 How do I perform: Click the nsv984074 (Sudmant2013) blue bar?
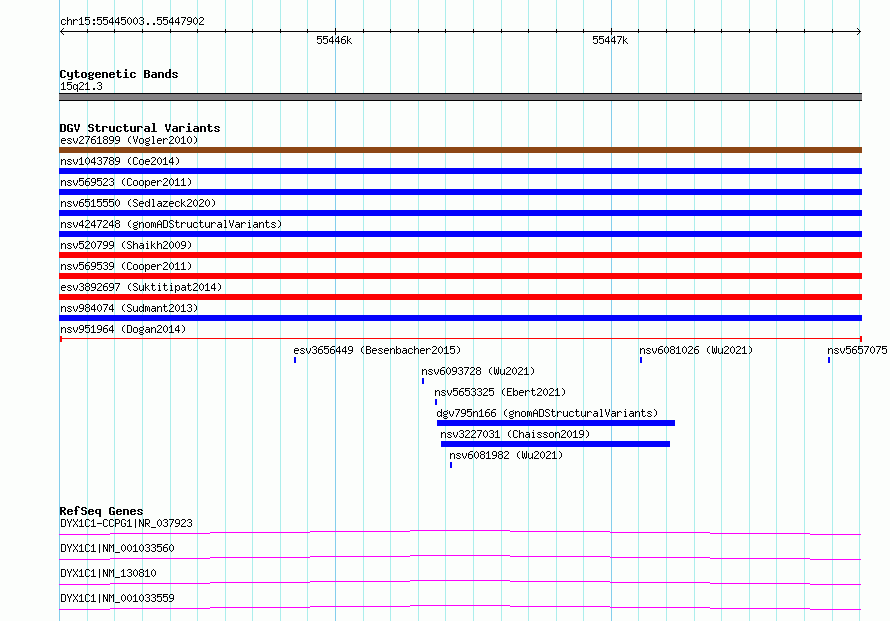click(x=460, y=318)
